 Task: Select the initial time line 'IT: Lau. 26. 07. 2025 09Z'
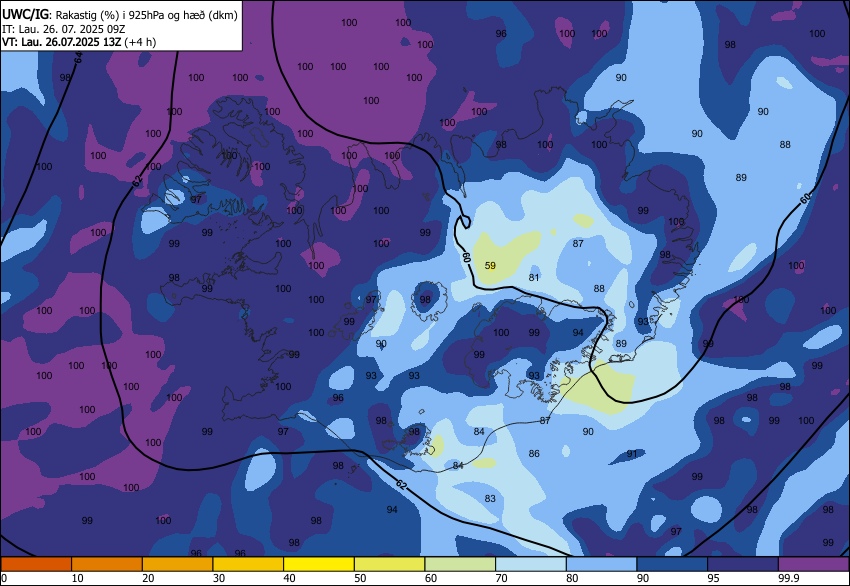click(x=63, y=29)
